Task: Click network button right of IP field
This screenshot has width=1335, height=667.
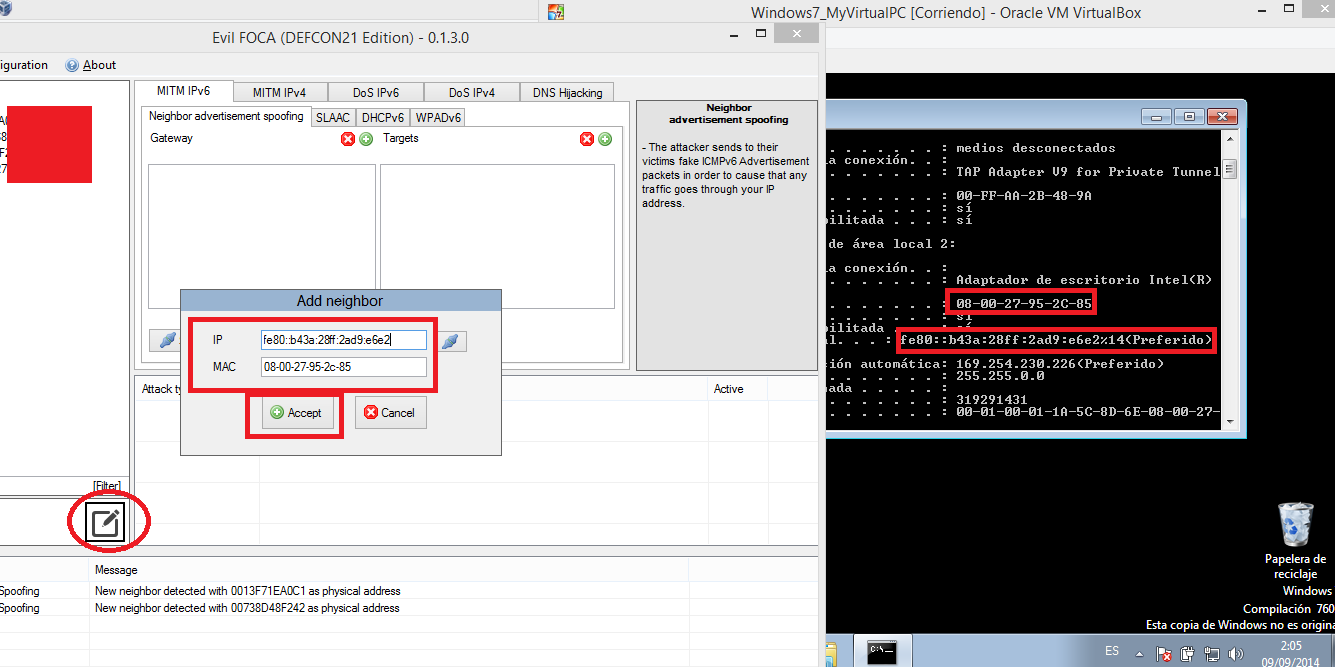Action: coord(451,341)
